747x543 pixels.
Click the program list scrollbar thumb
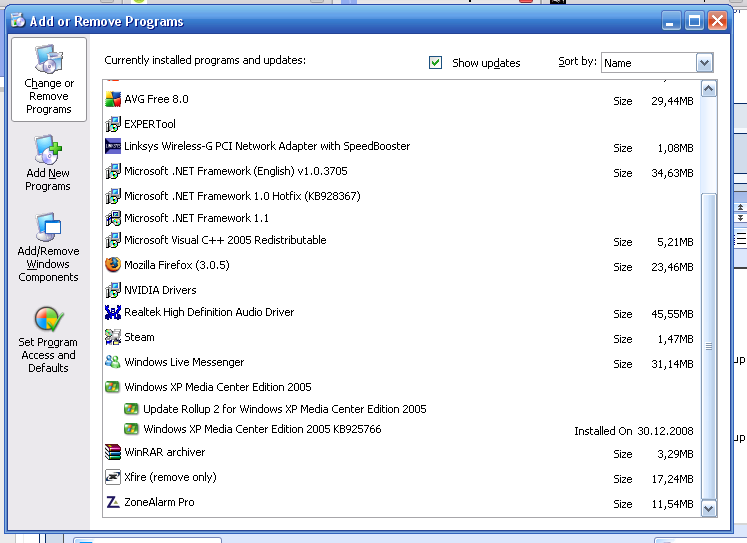[x=709, y=346]
